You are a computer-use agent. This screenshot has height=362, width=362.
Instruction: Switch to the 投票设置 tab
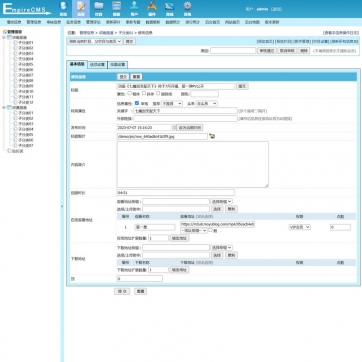[118, 65]
